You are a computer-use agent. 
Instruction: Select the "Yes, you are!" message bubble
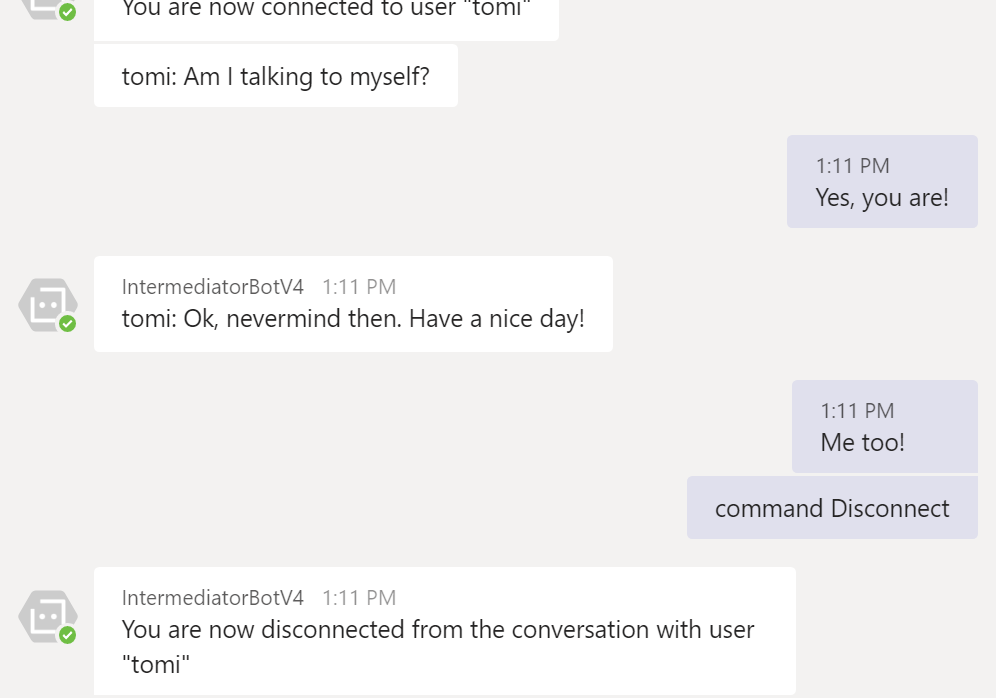pyautogui.click(x=882, y=182)
